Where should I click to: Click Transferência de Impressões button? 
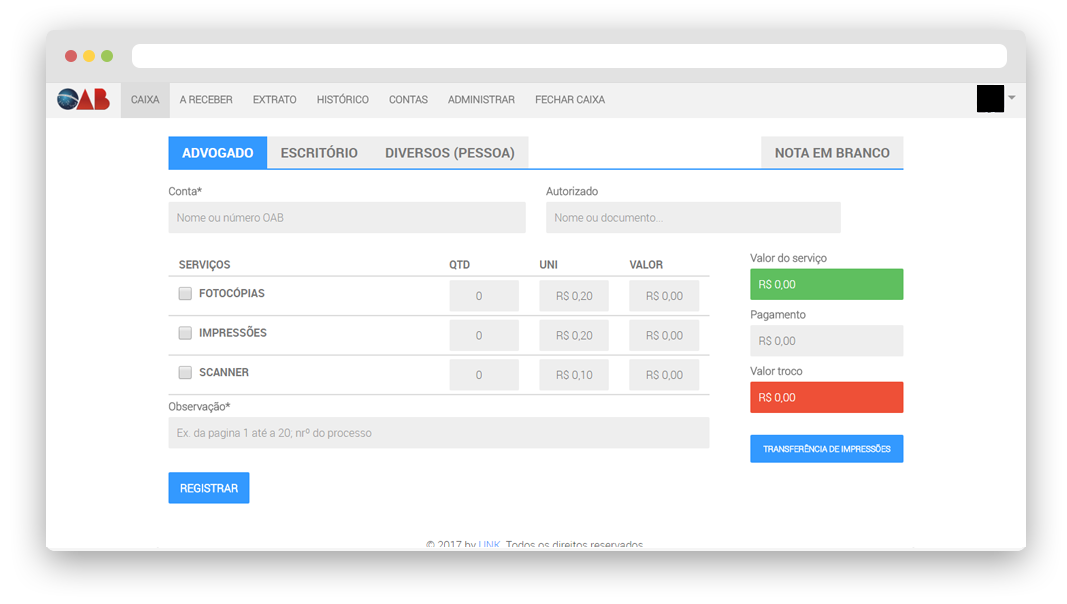[826, 449]
